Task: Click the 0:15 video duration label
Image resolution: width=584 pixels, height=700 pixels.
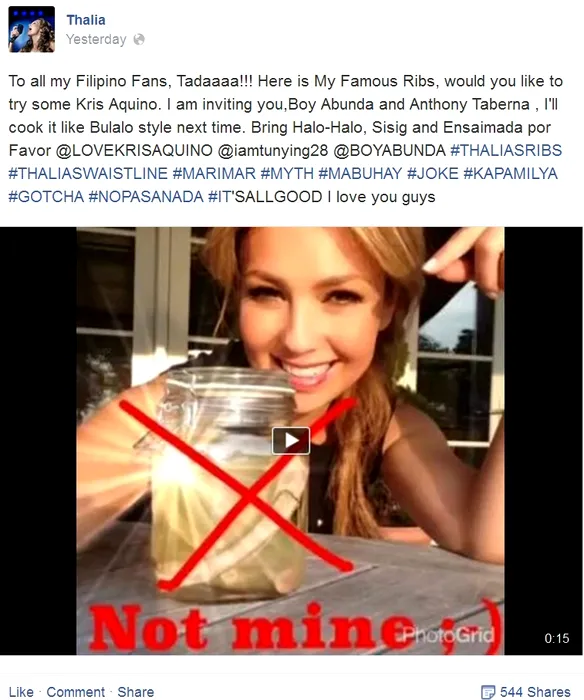Action: [557, 638]
